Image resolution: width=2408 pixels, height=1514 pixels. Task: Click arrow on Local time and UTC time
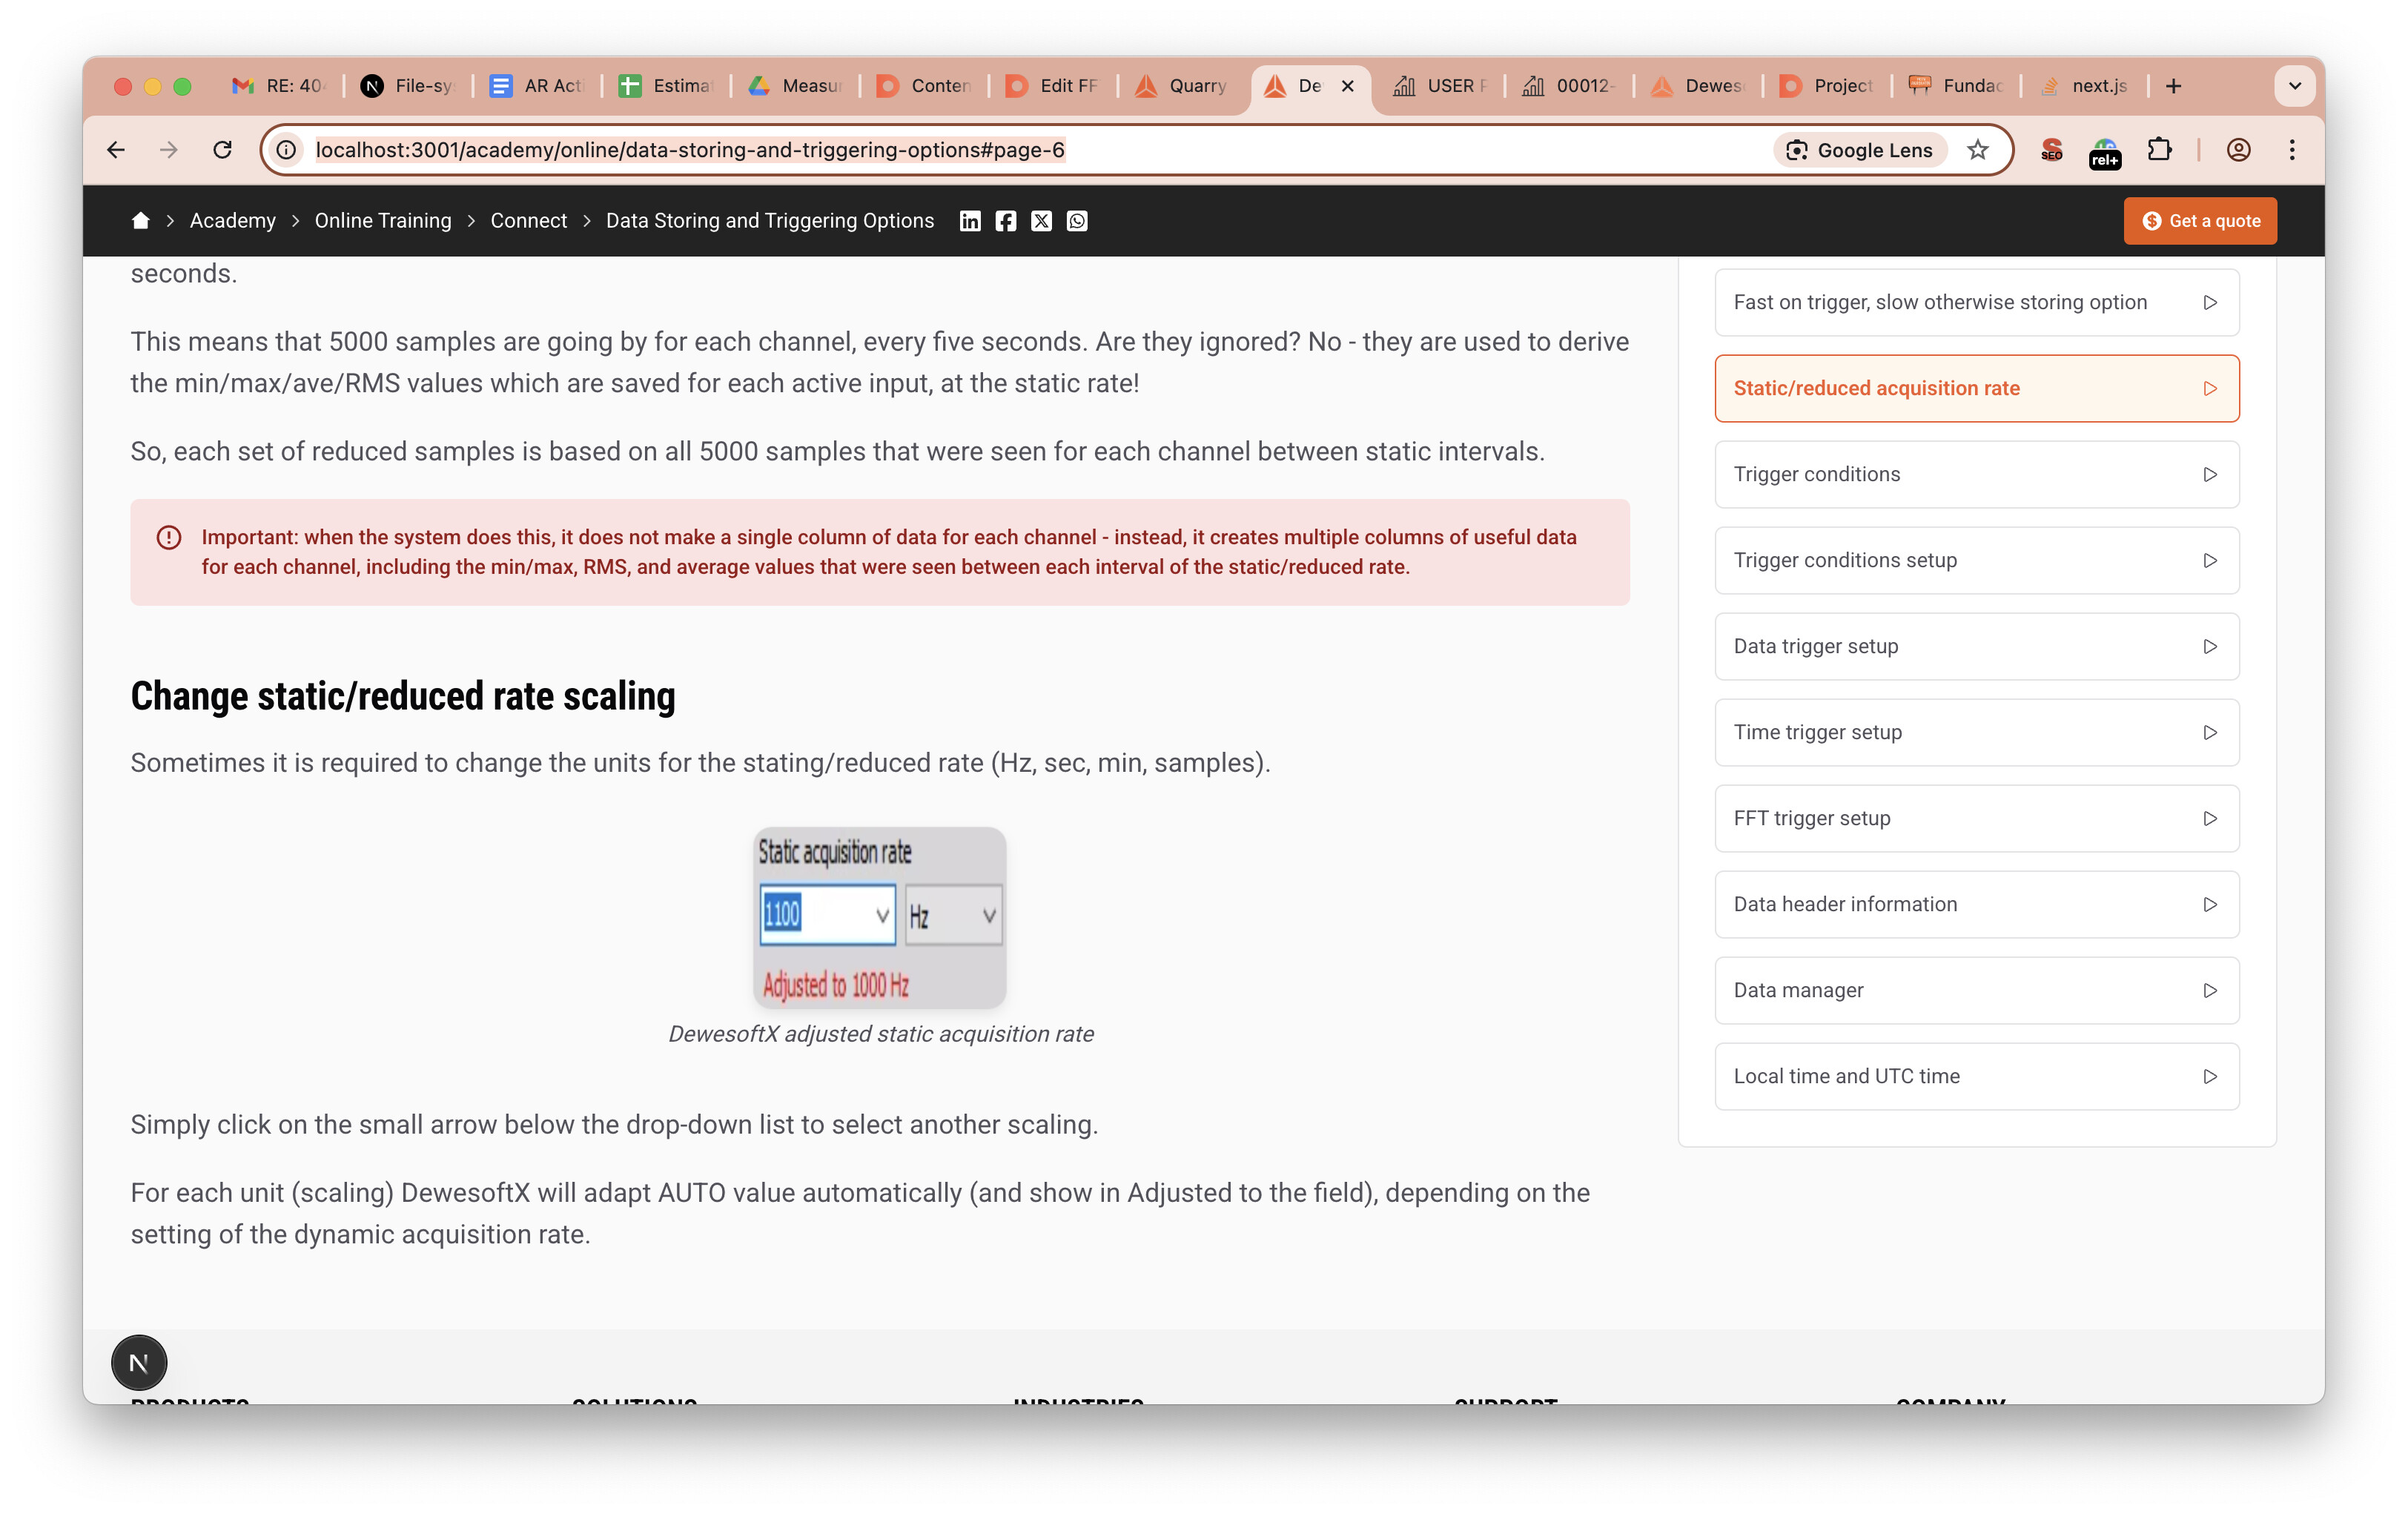[2210, 1076]
